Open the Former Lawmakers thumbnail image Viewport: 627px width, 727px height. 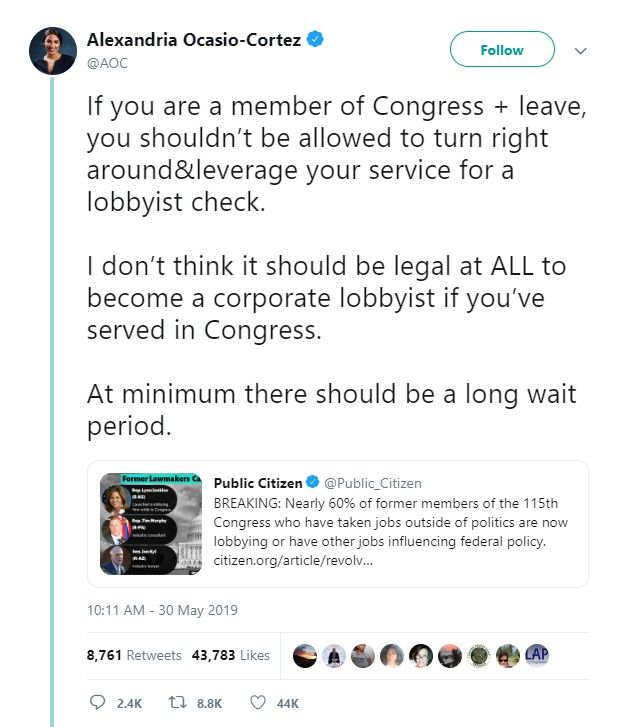click(151, 524)
